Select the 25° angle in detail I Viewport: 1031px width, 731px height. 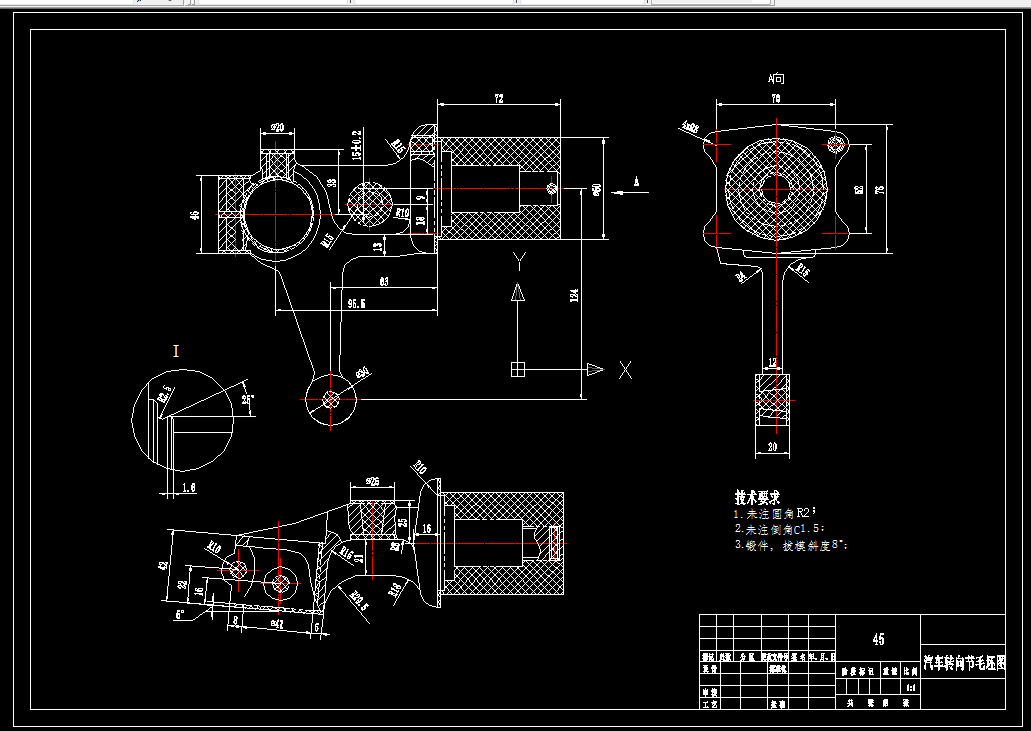coord(248,399)
